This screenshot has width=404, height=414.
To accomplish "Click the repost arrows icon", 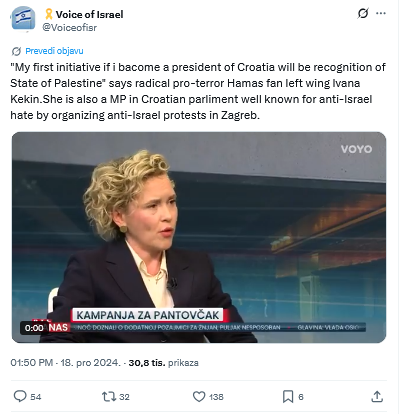I will 109,396.
